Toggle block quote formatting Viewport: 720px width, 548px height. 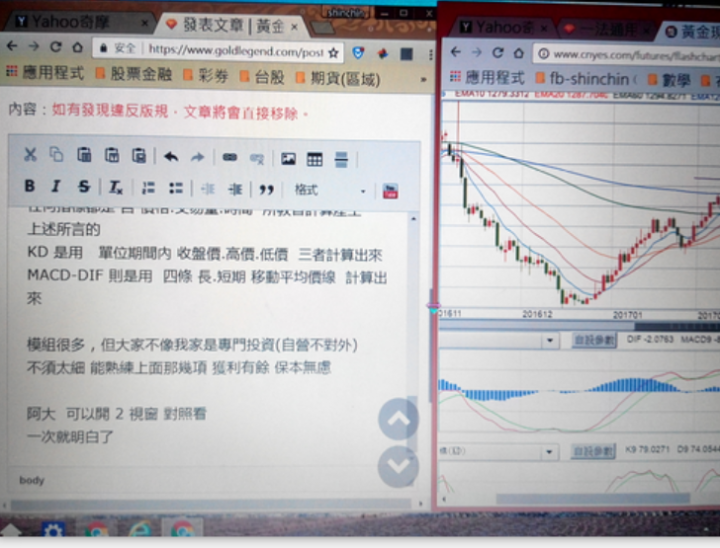tap(266, 189)
